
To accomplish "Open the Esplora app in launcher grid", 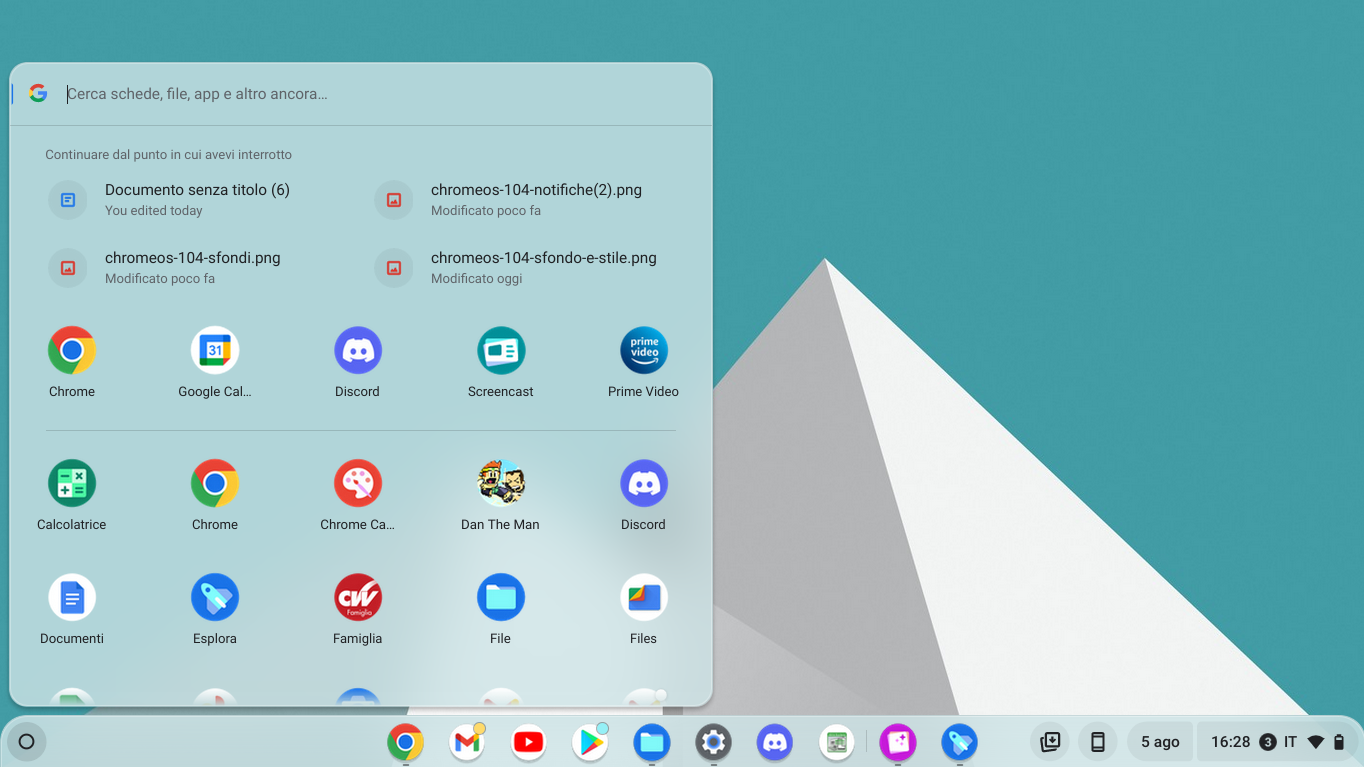I will coord(215,599).
